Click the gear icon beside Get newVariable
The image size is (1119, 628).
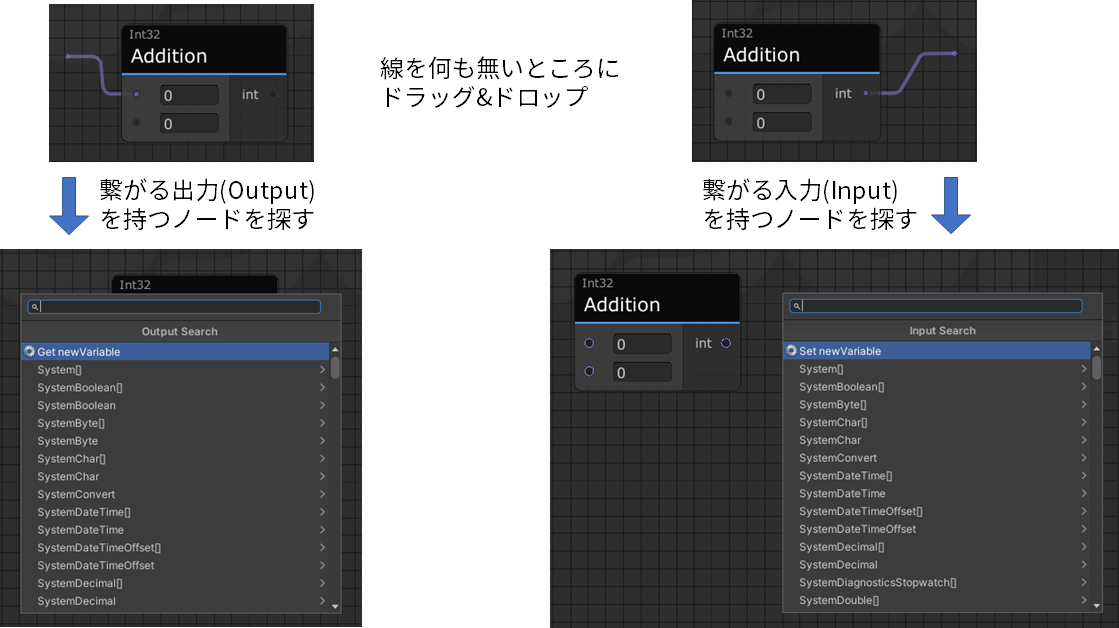[27, 351]
